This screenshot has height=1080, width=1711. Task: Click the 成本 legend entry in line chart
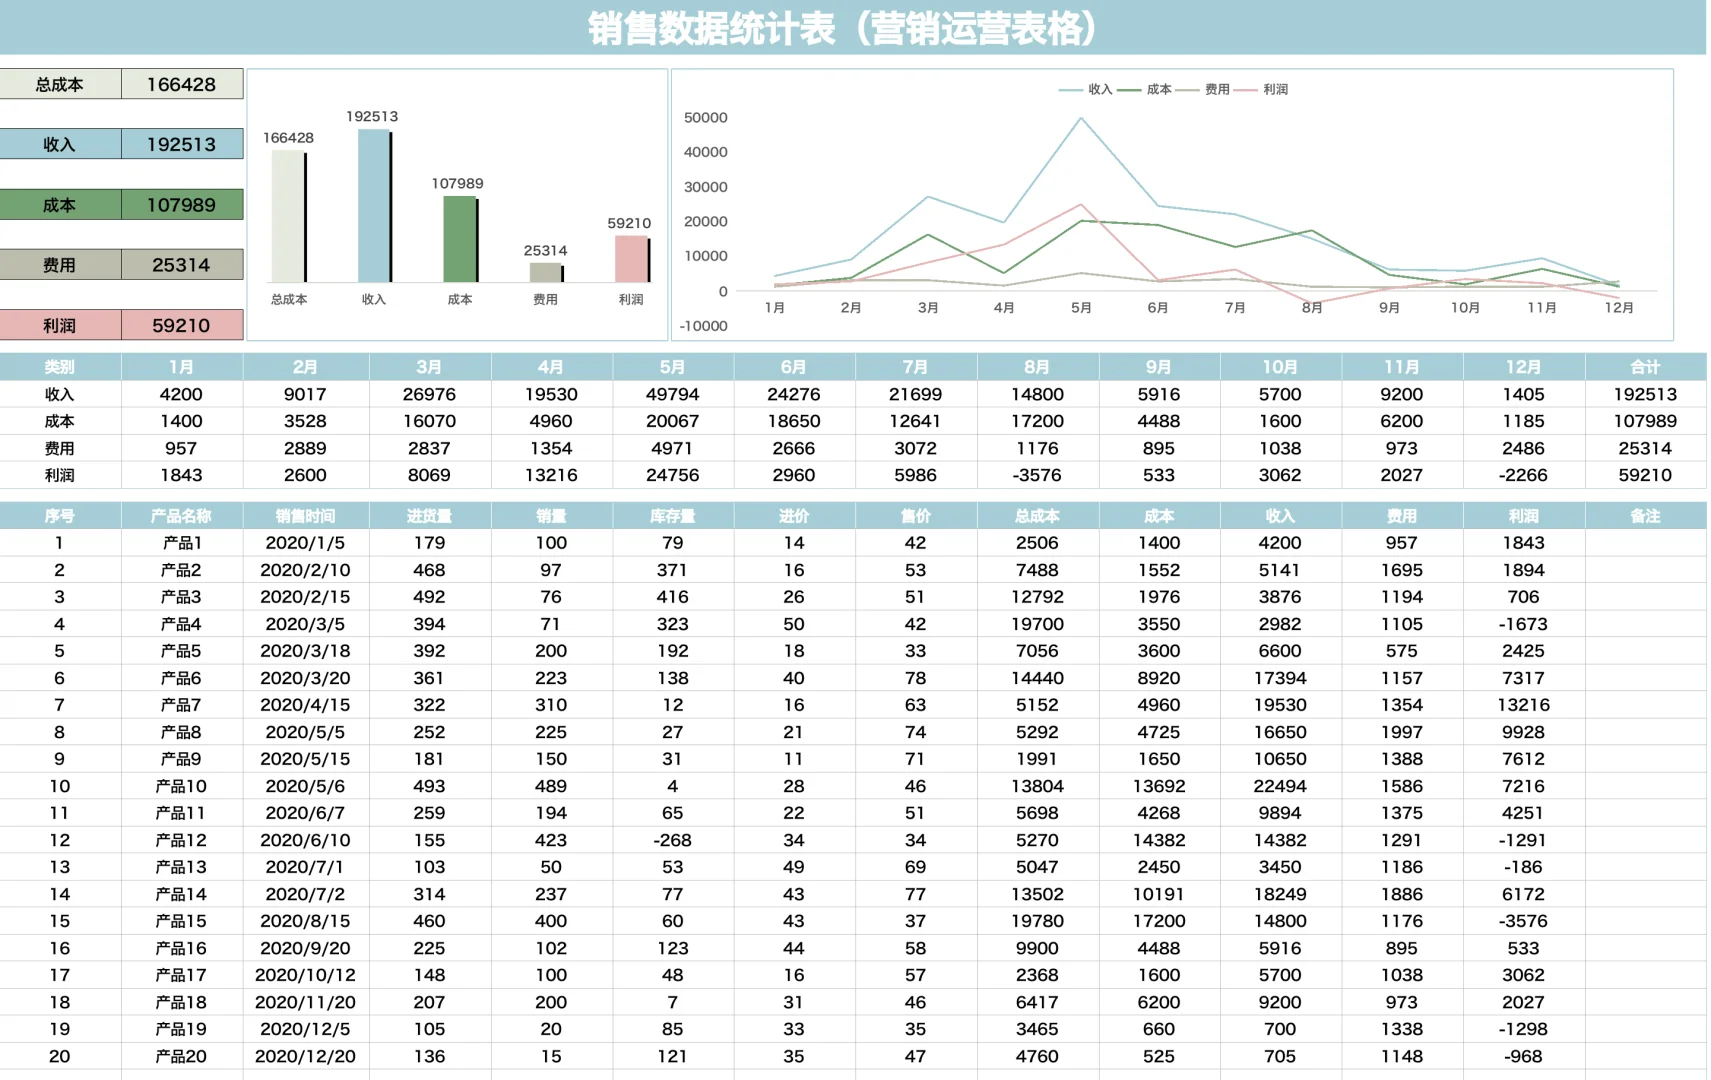click(x=1145, y=89)
